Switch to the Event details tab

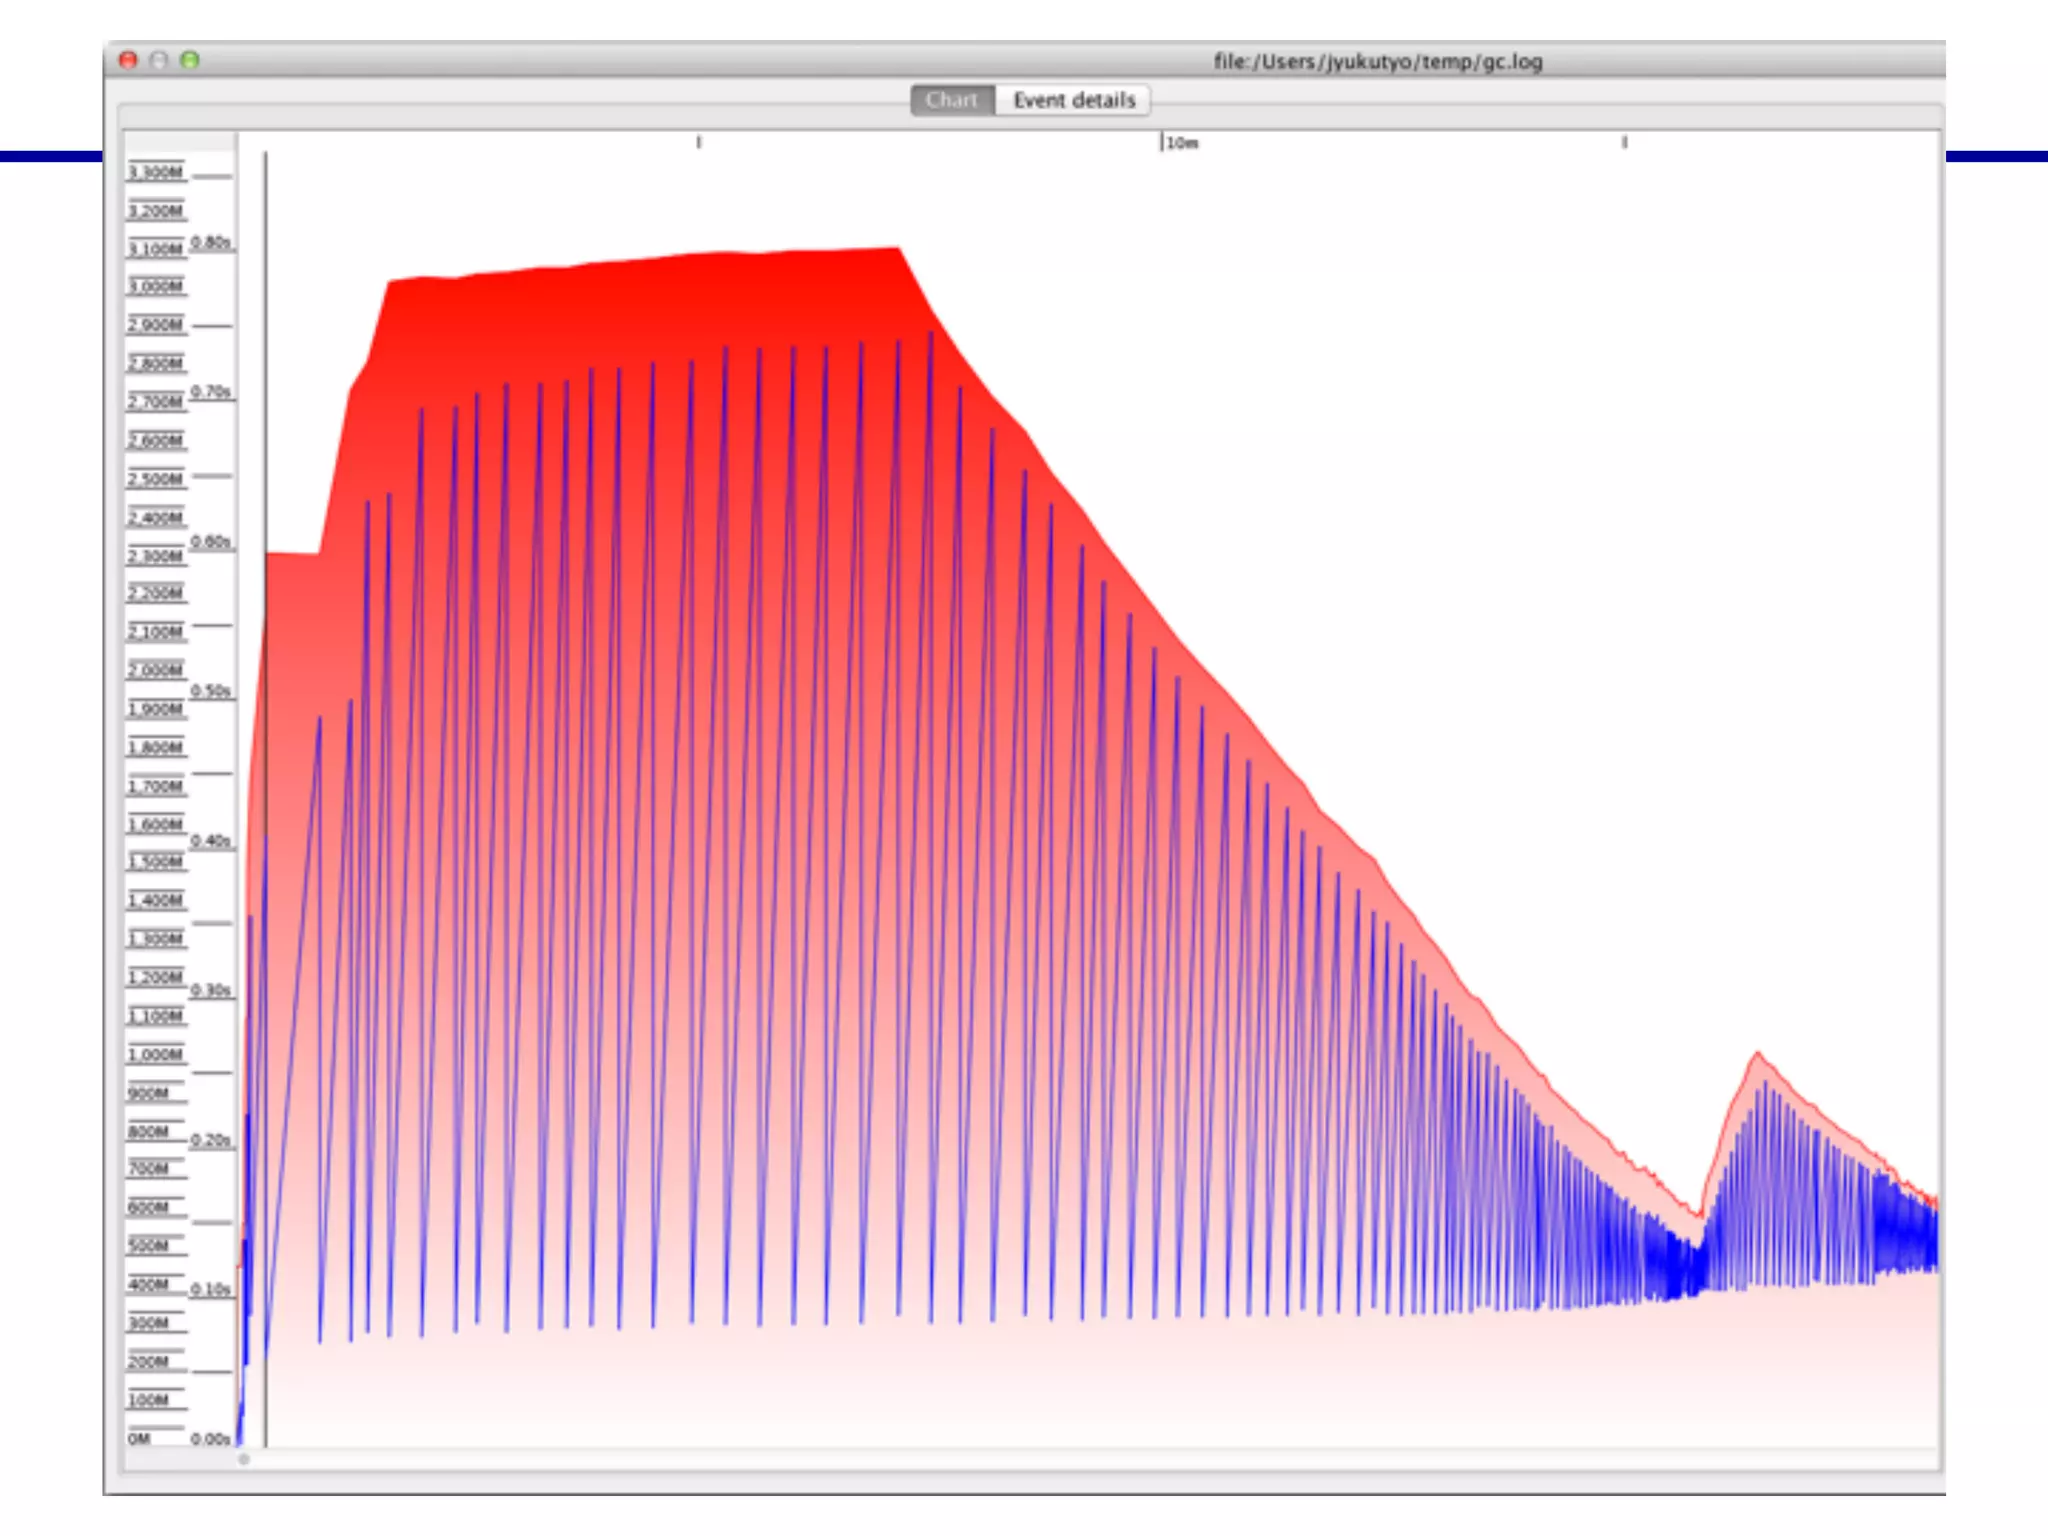[1073, 100]
